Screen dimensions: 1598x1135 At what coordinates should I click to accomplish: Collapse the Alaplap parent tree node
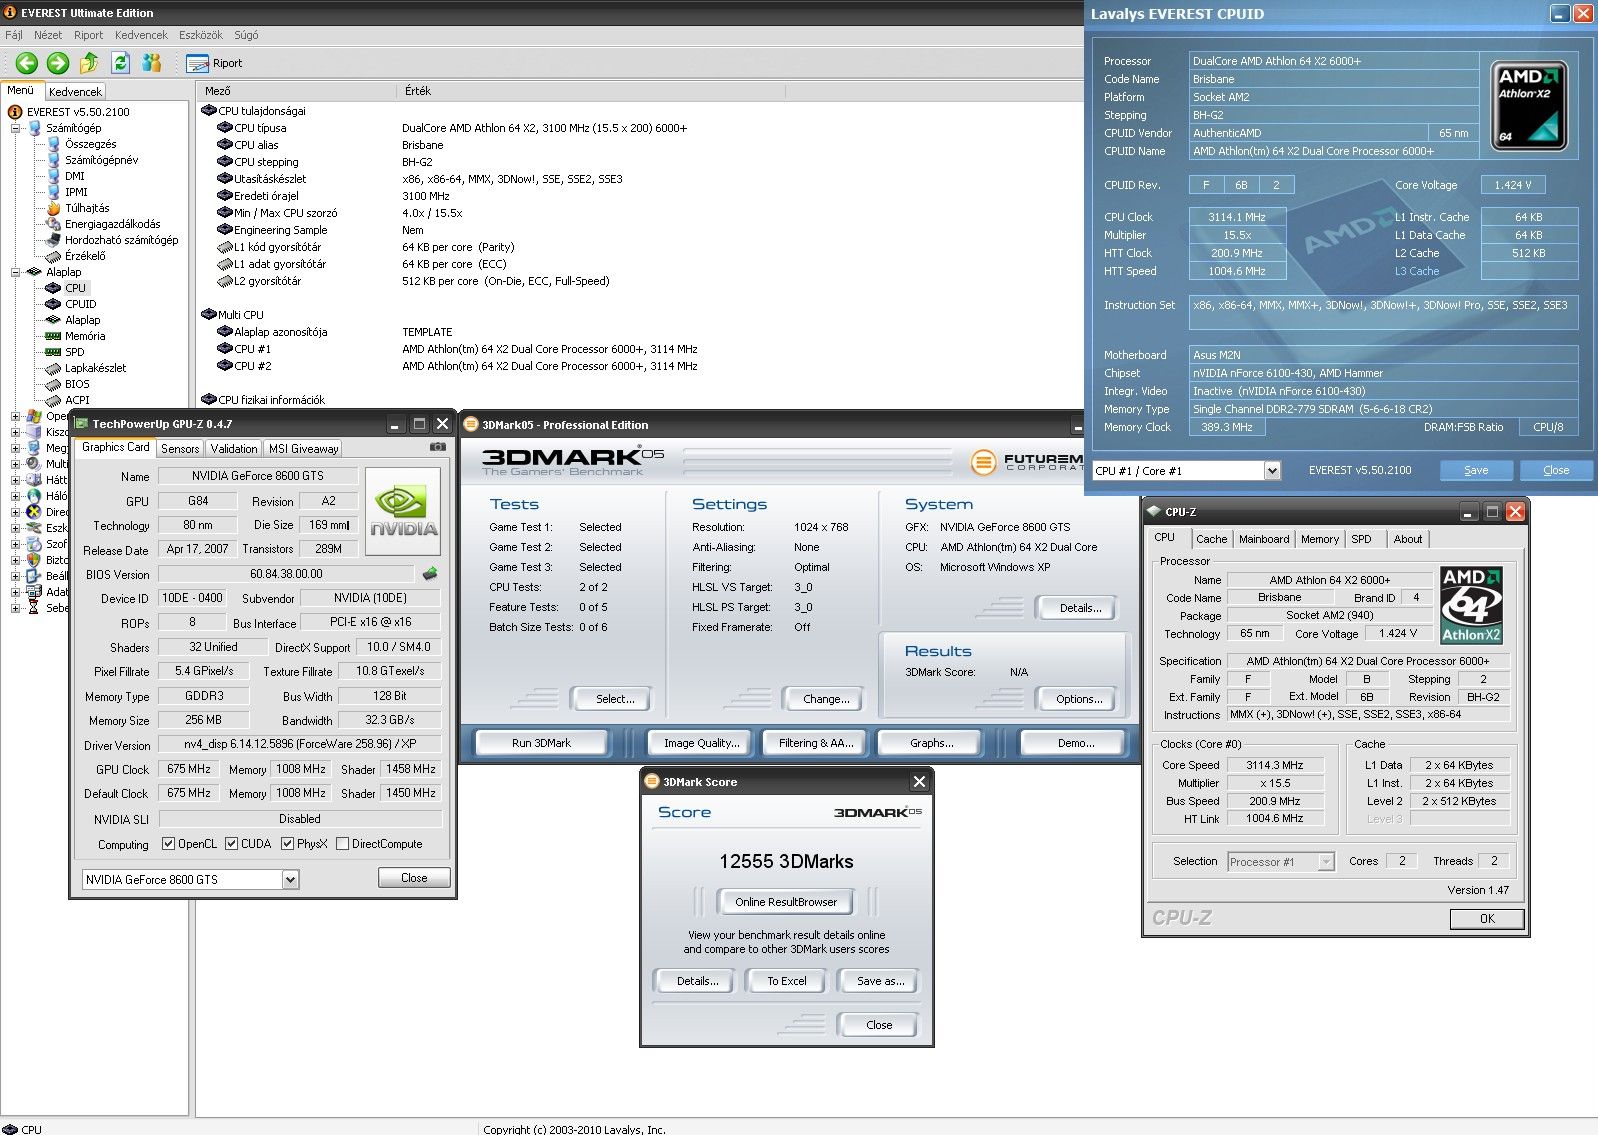(x=15, y=272)
